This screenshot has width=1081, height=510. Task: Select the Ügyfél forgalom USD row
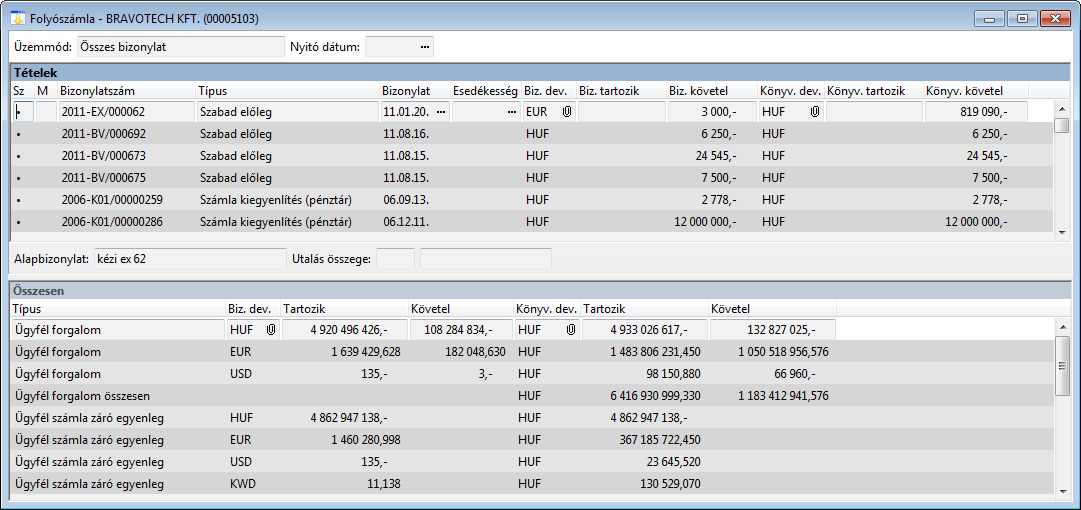pos(532,374)
